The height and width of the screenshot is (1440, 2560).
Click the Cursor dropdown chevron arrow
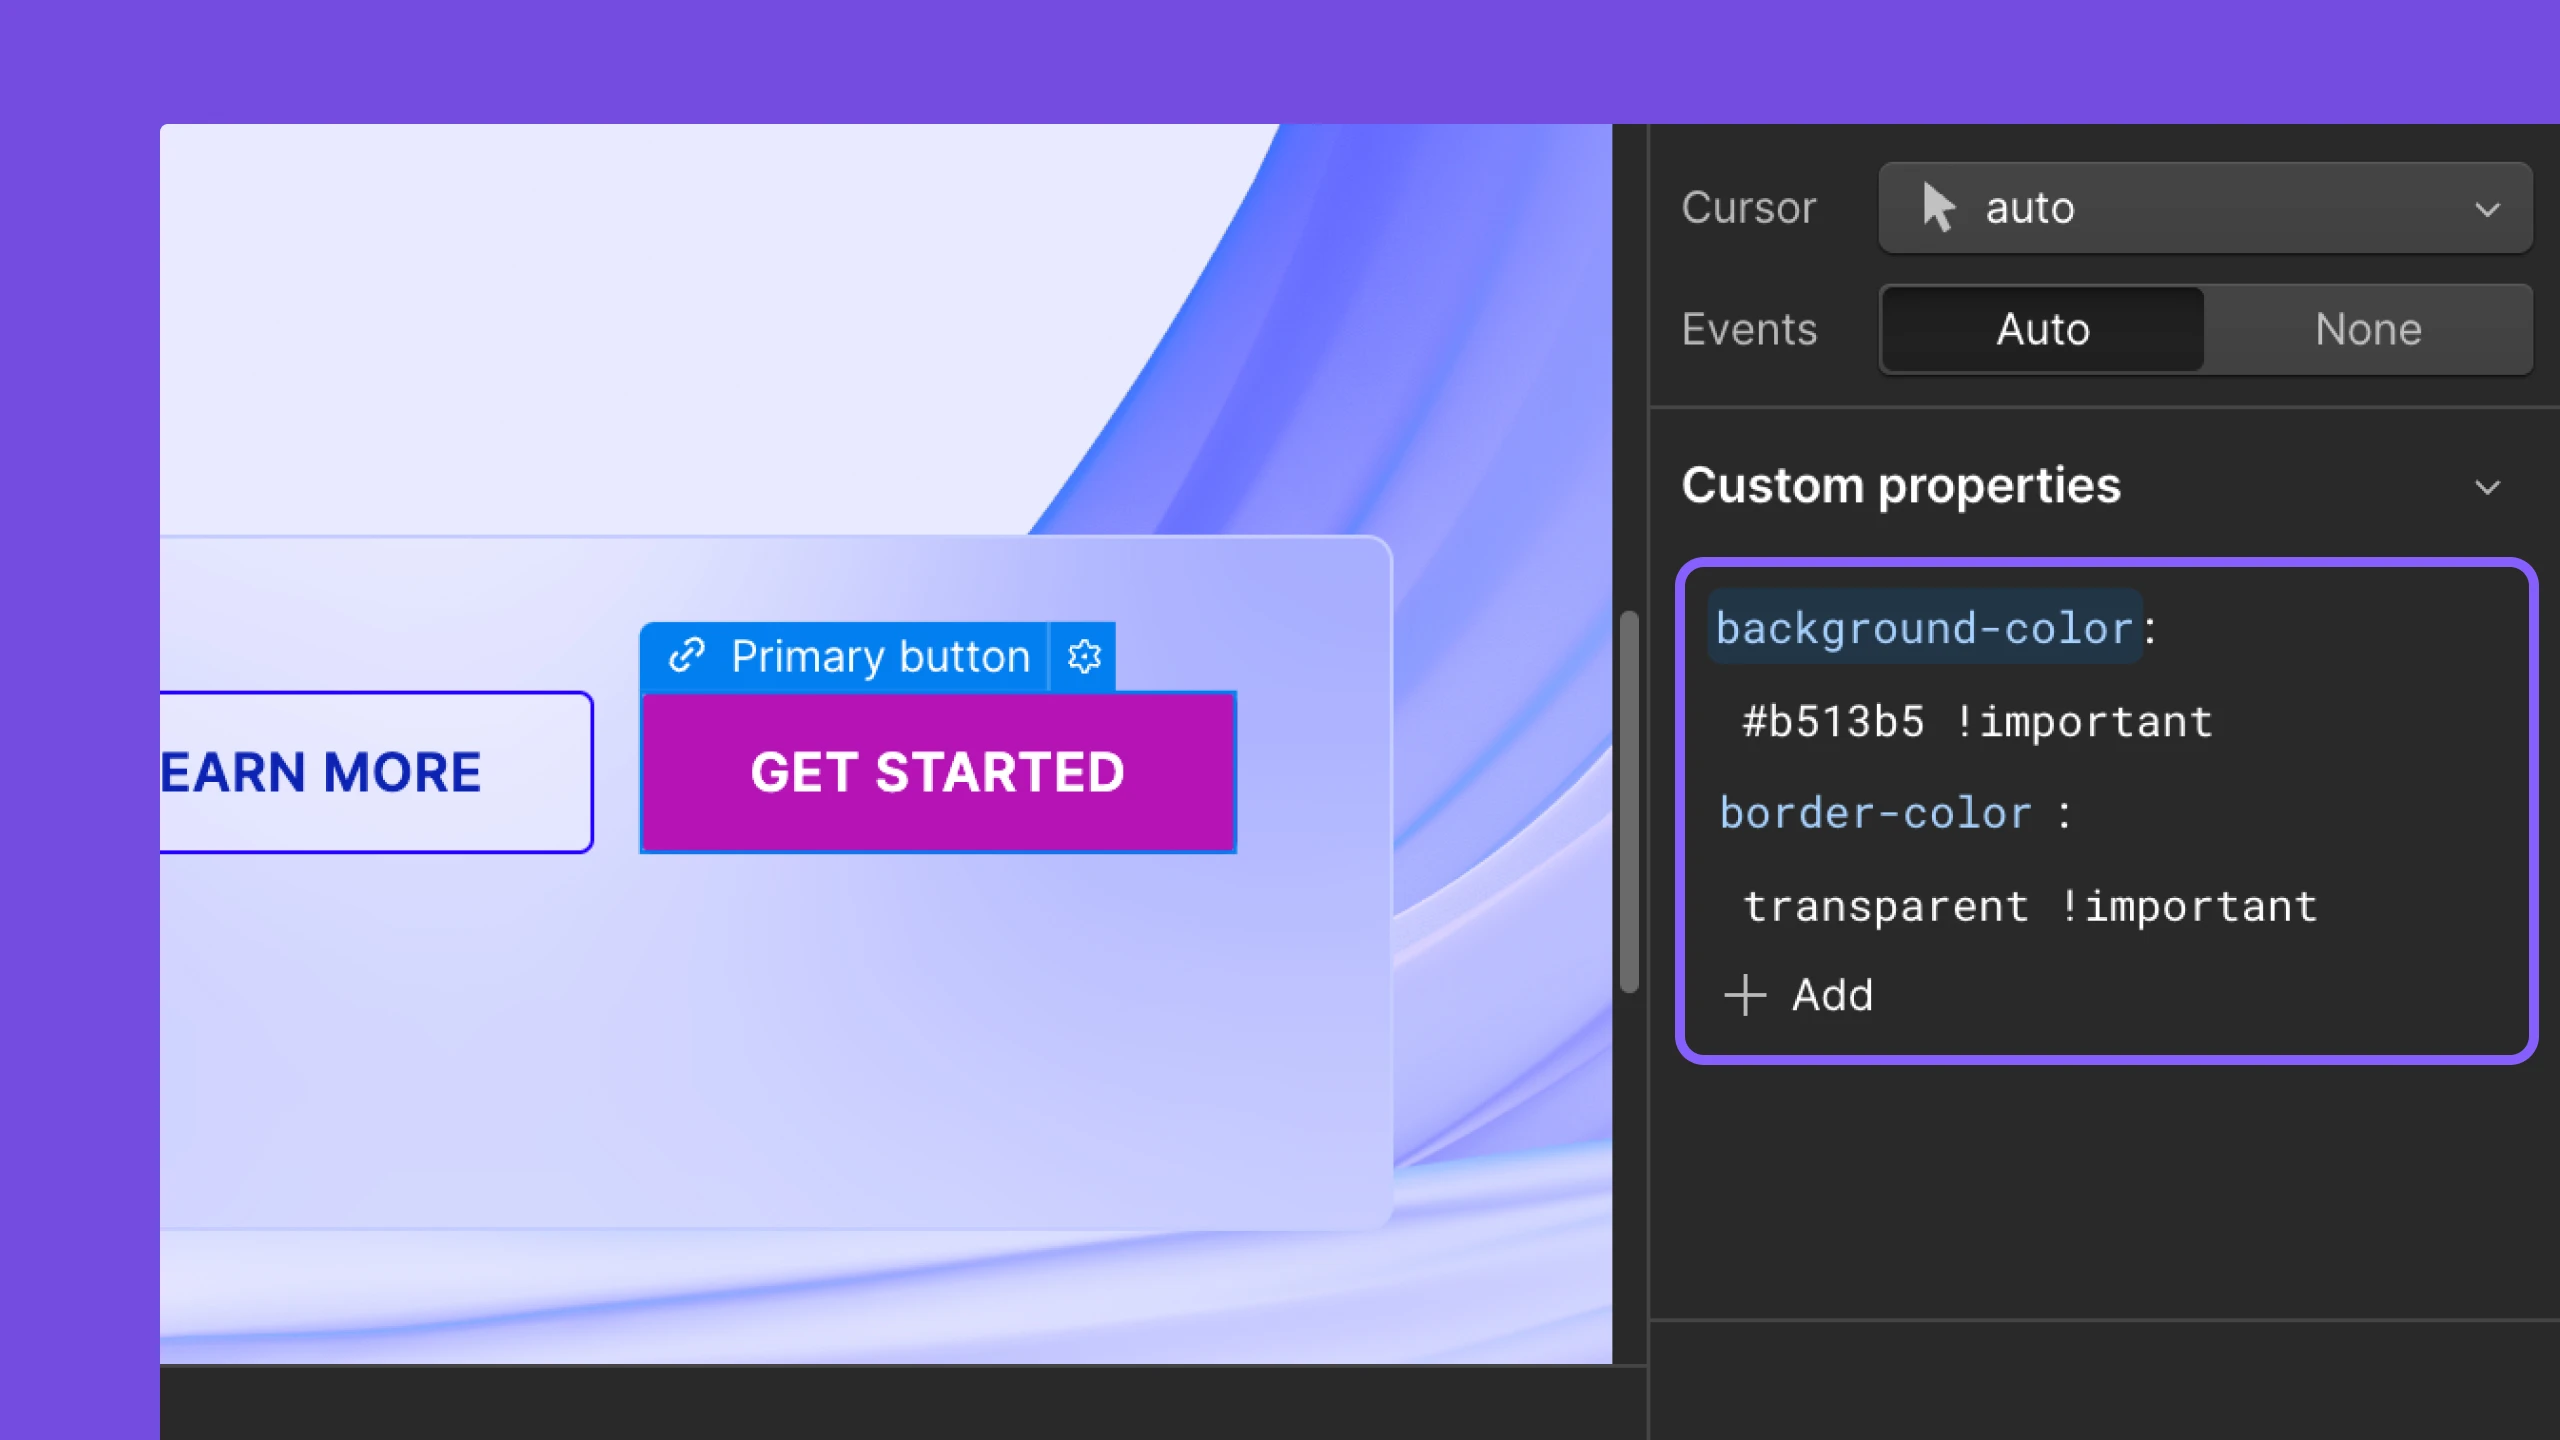(x=2487, y=209)
